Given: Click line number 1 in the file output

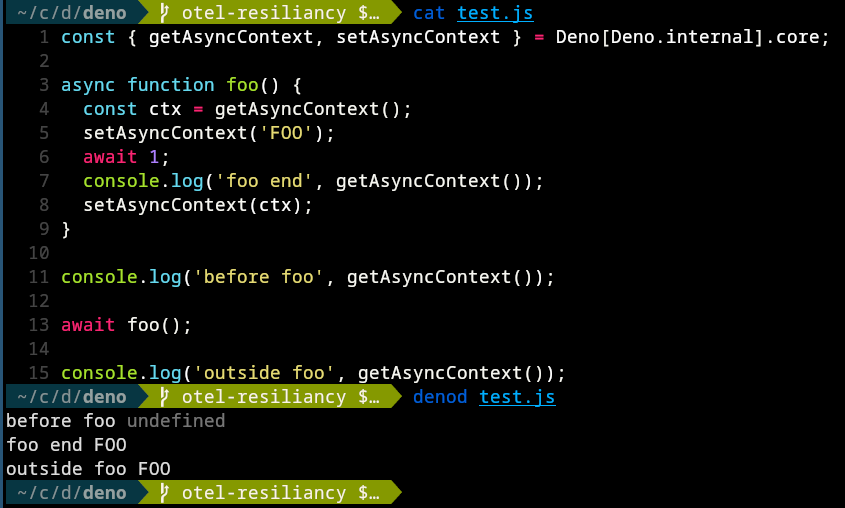Looking at the screenshot, I should (x=44, y=37).
